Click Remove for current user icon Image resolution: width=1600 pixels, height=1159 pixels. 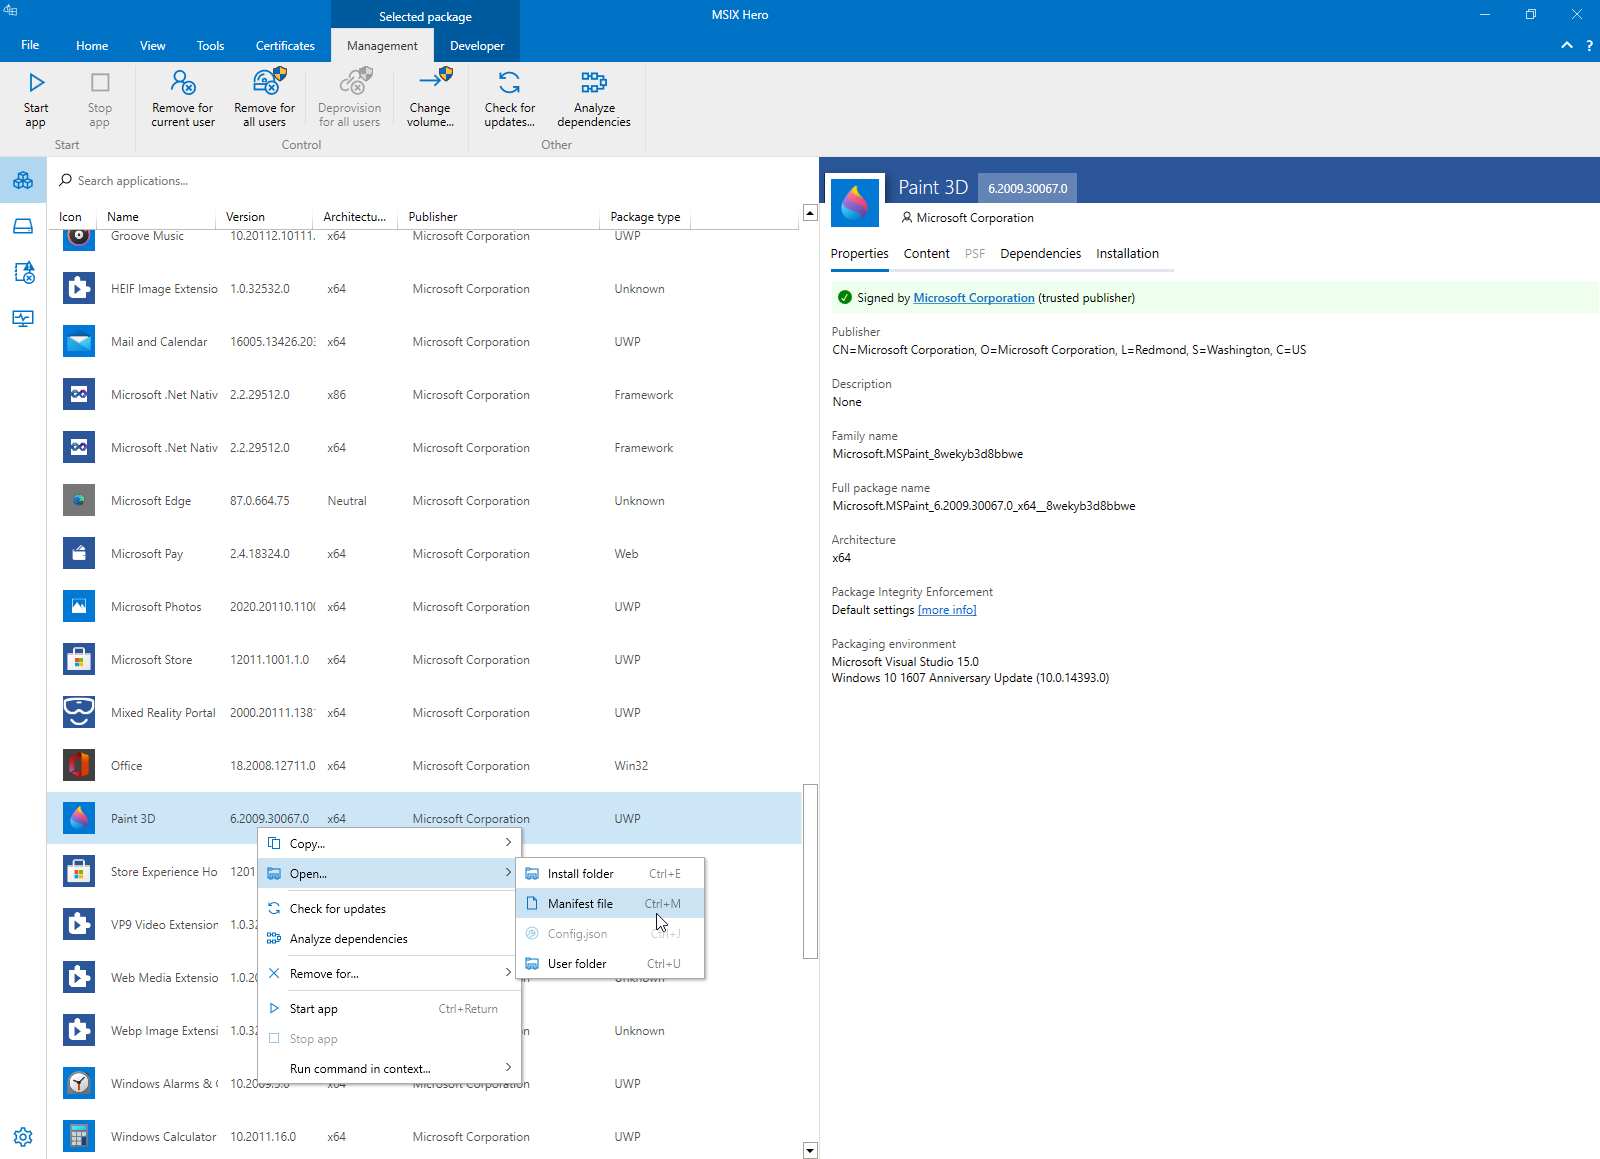(183, 82)
